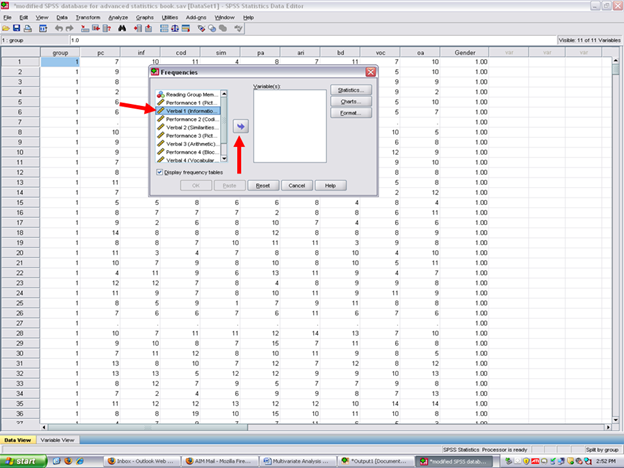This screenshot has height=468, width=624.
Task: Open the Charts... options
Action: pos(351,101)
